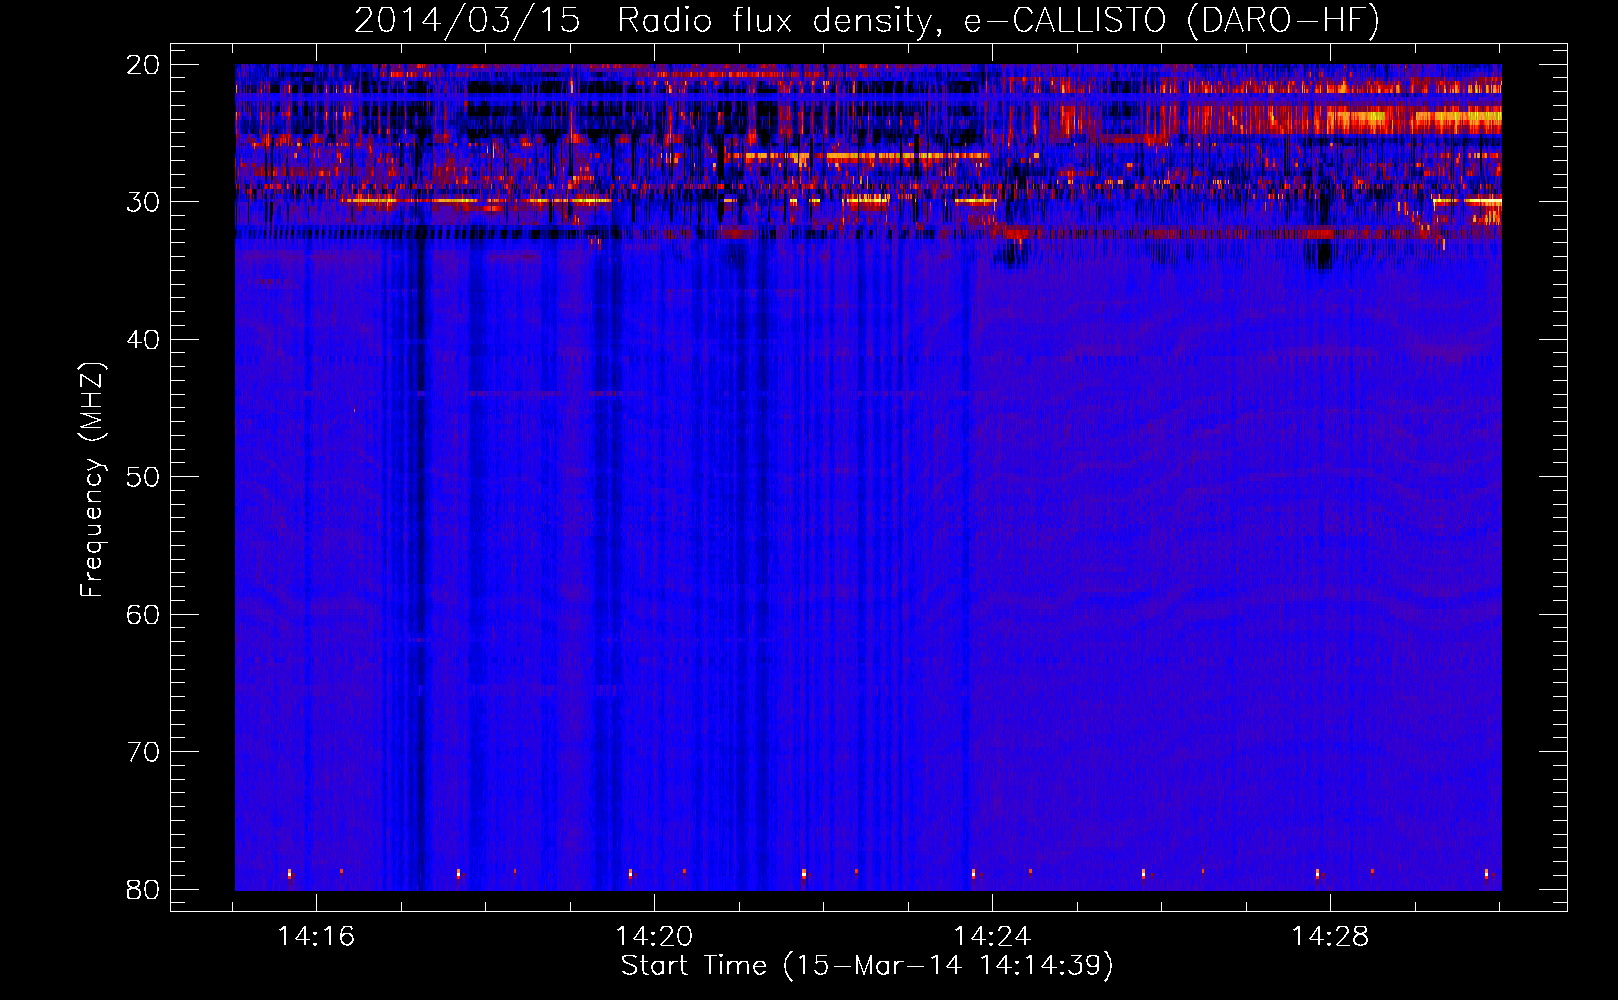
Task: Click the "20" frequency tick label
Action: [x=143, y=65]
